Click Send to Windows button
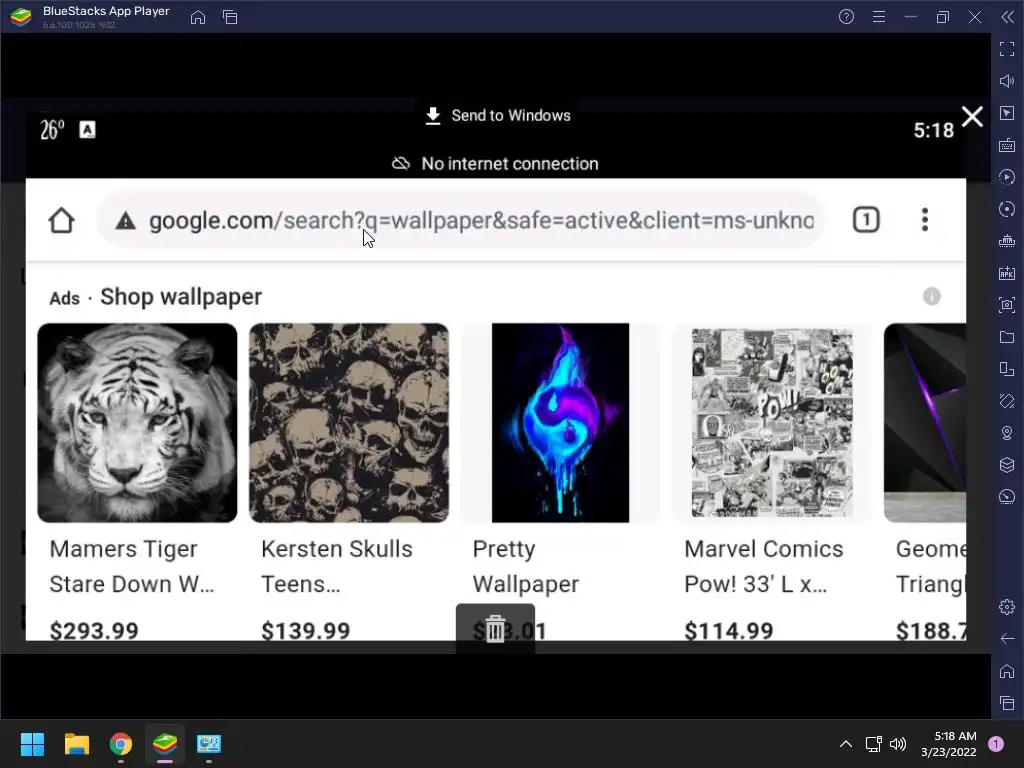 click(498, 116)
